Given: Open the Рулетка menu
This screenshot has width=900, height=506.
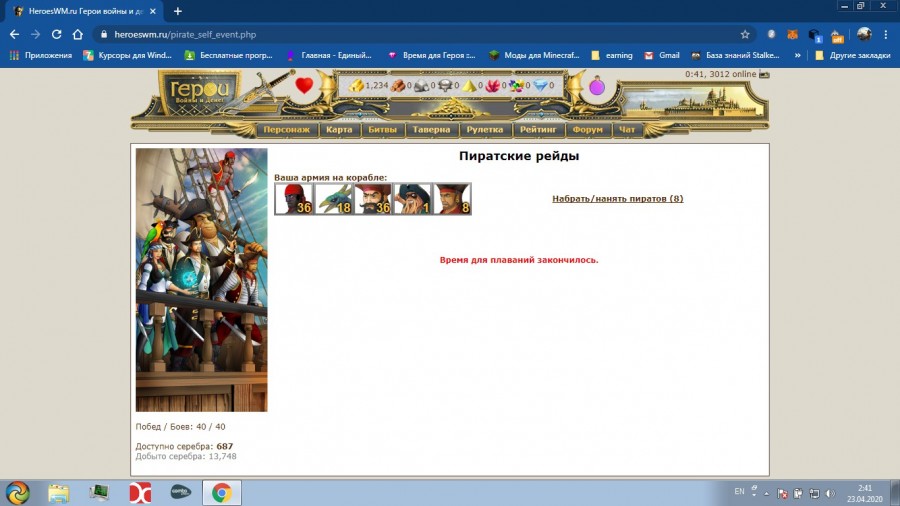Looking at the screenshot, I should coord(485,130).
